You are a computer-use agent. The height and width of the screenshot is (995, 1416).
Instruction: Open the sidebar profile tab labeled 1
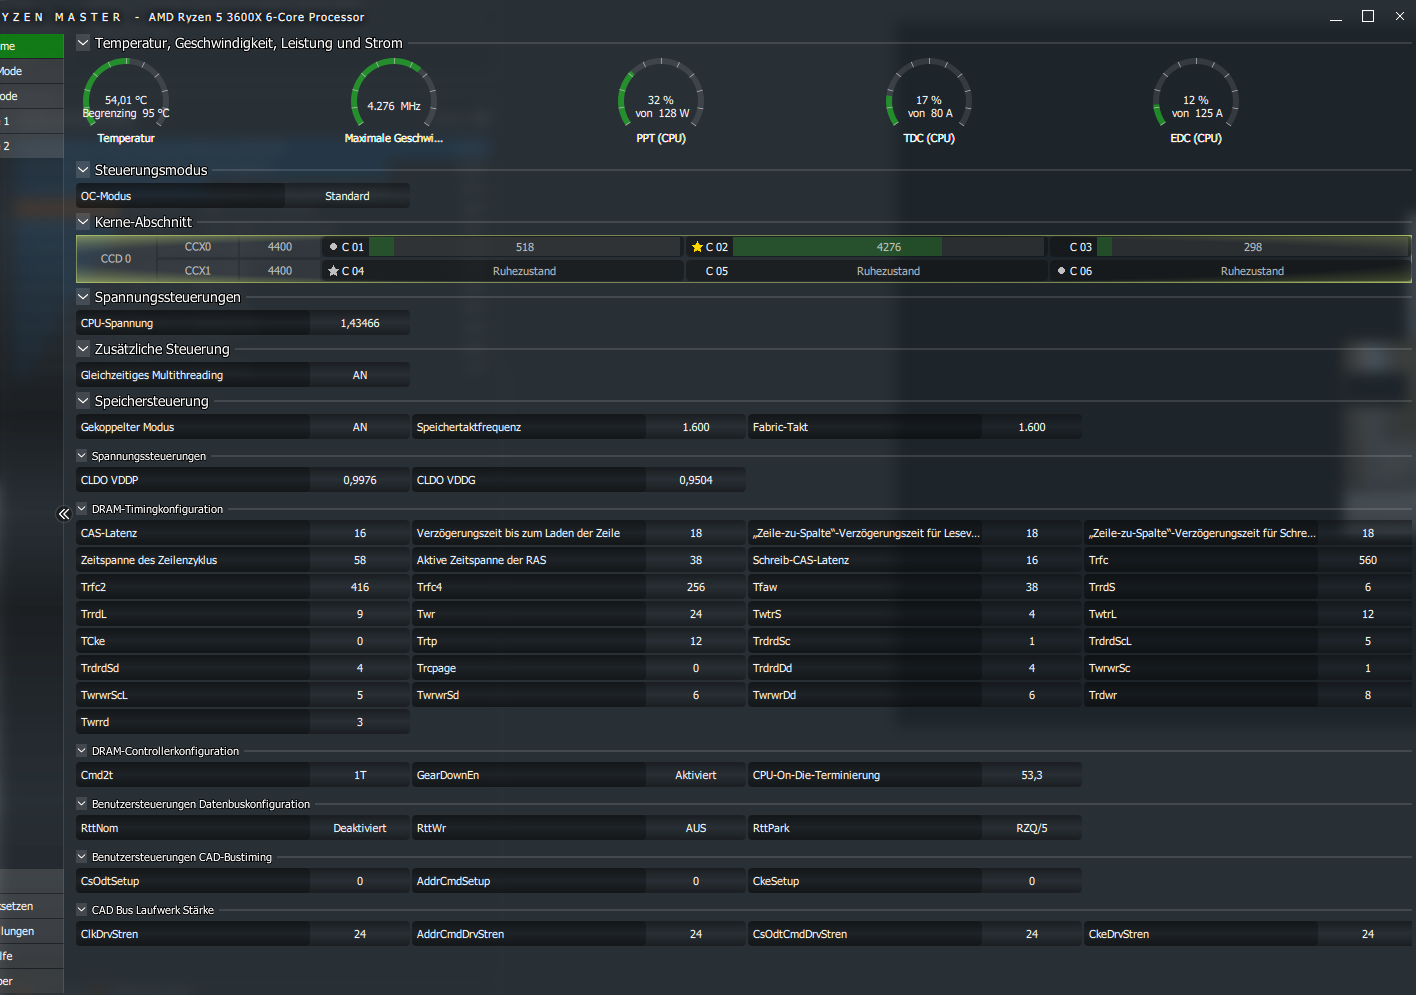pyautogui.click(x=31, y=121)
